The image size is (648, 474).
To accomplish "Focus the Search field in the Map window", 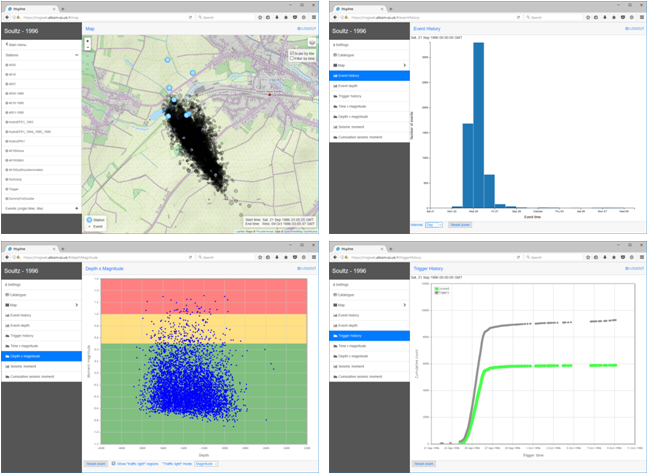I will click(x=226, y=18).
